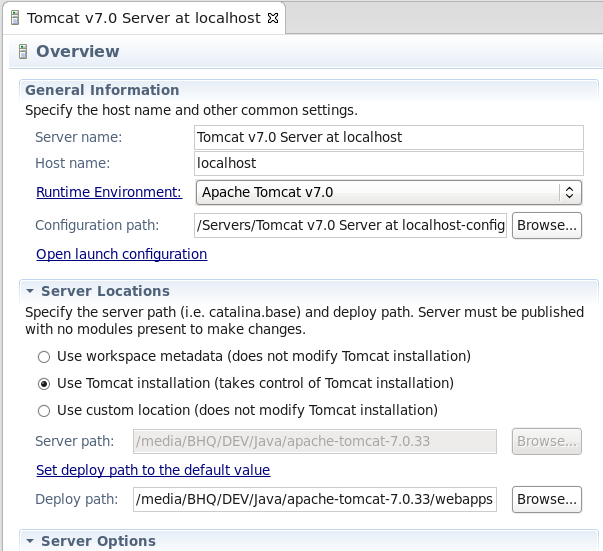Viewport: 603px width, 551px height.
Task: Click into the Configuration path field
Action: [350, 225]
